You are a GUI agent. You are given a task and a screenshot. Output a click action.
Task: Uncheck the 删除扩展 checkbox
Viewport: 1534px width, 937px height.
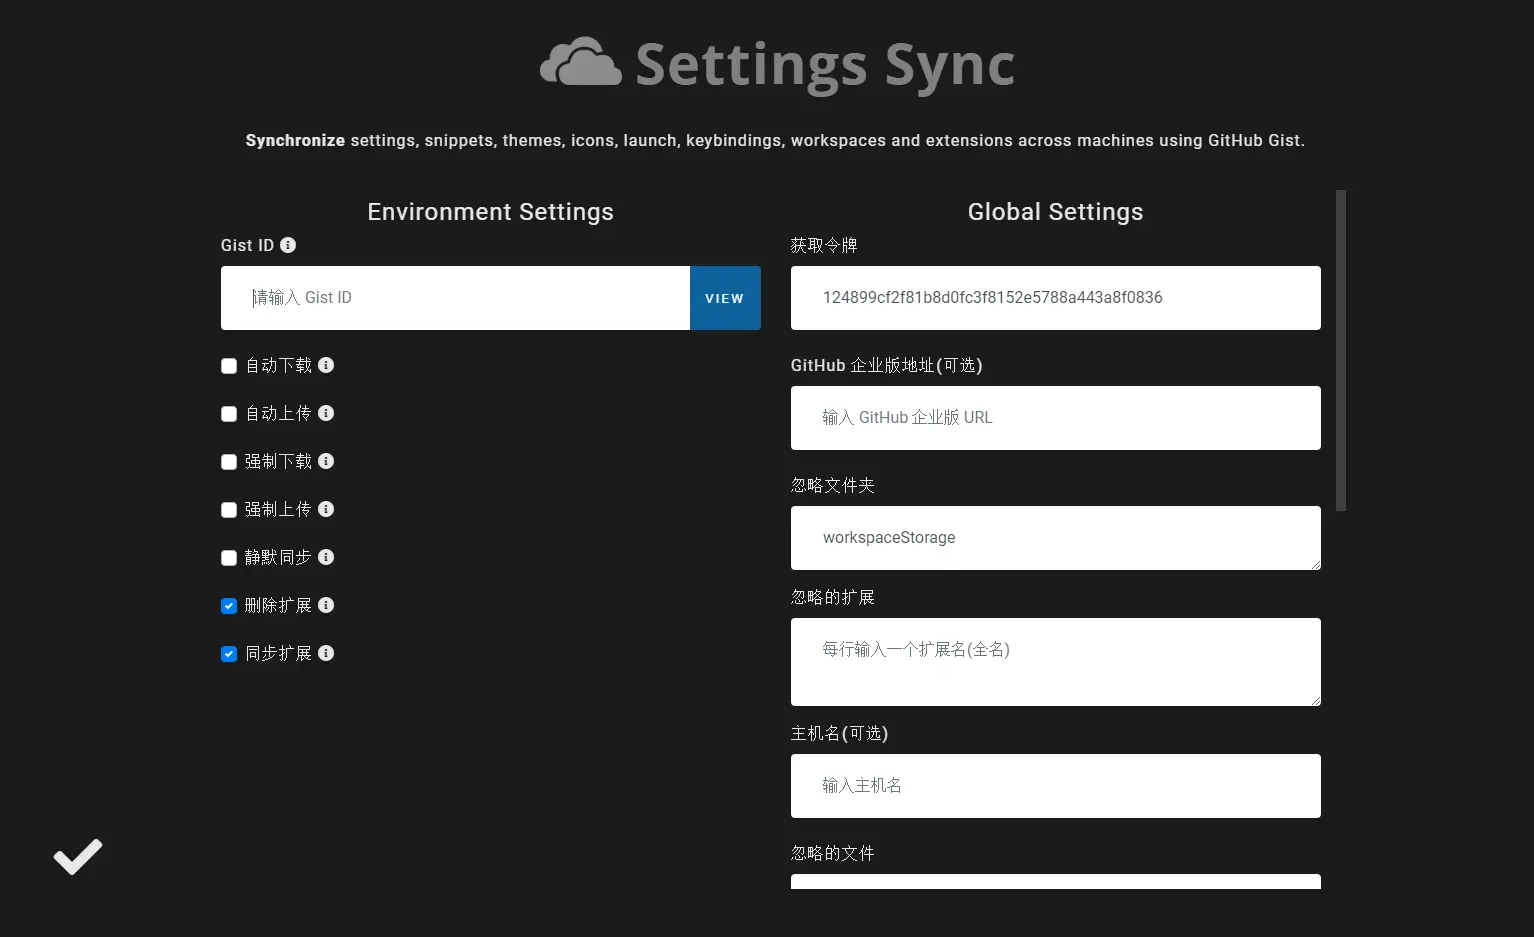(229, 606)
